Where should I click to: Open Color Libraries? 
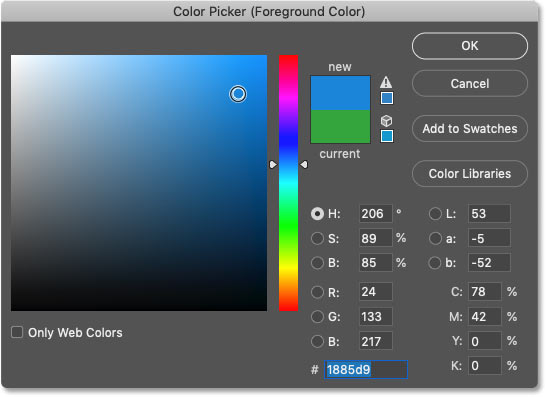tap(470, 174)
